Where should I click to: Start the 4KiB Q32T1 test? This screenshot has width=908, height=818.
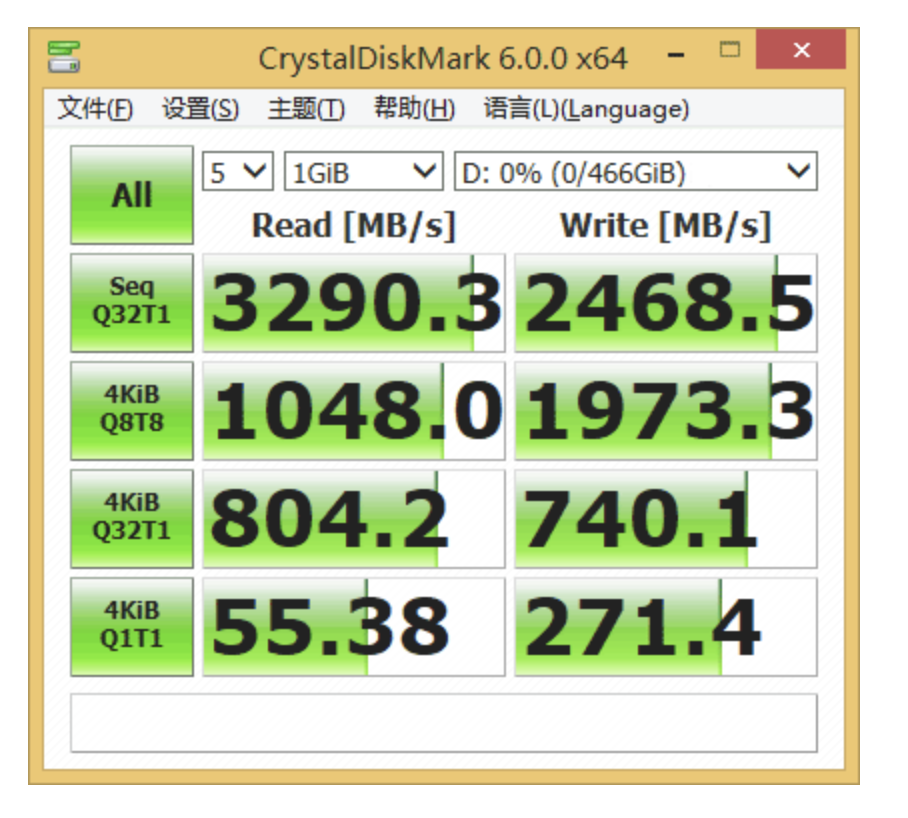[132, 519]
